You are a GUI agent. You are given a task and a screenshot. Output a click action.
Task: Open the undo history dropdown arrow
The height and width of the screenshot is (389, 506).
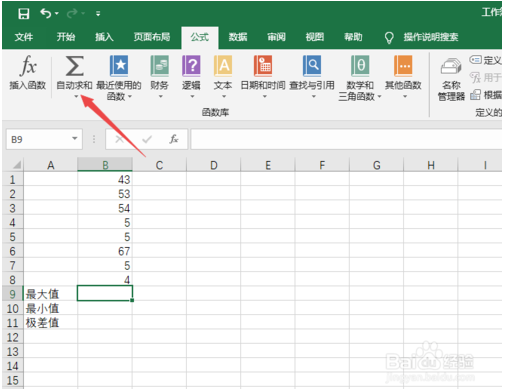point(57,14)
